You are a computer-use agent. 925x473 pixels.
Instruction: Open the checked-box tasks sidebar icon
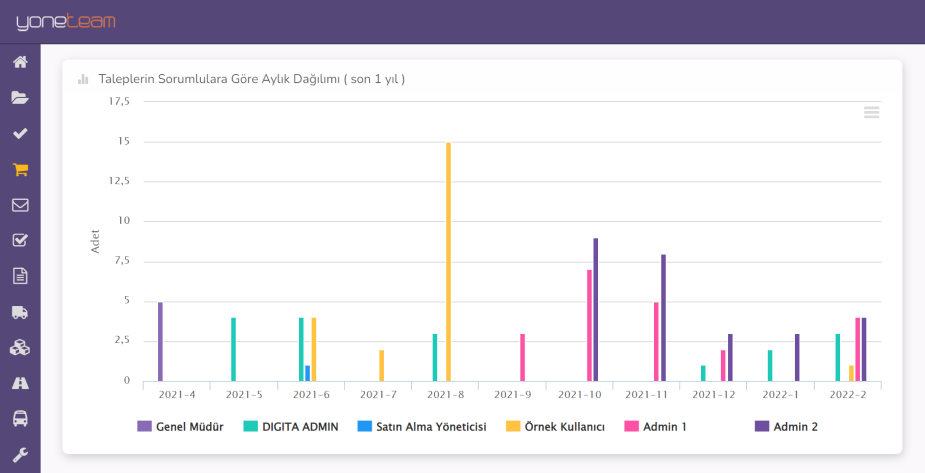click(20, 241)
